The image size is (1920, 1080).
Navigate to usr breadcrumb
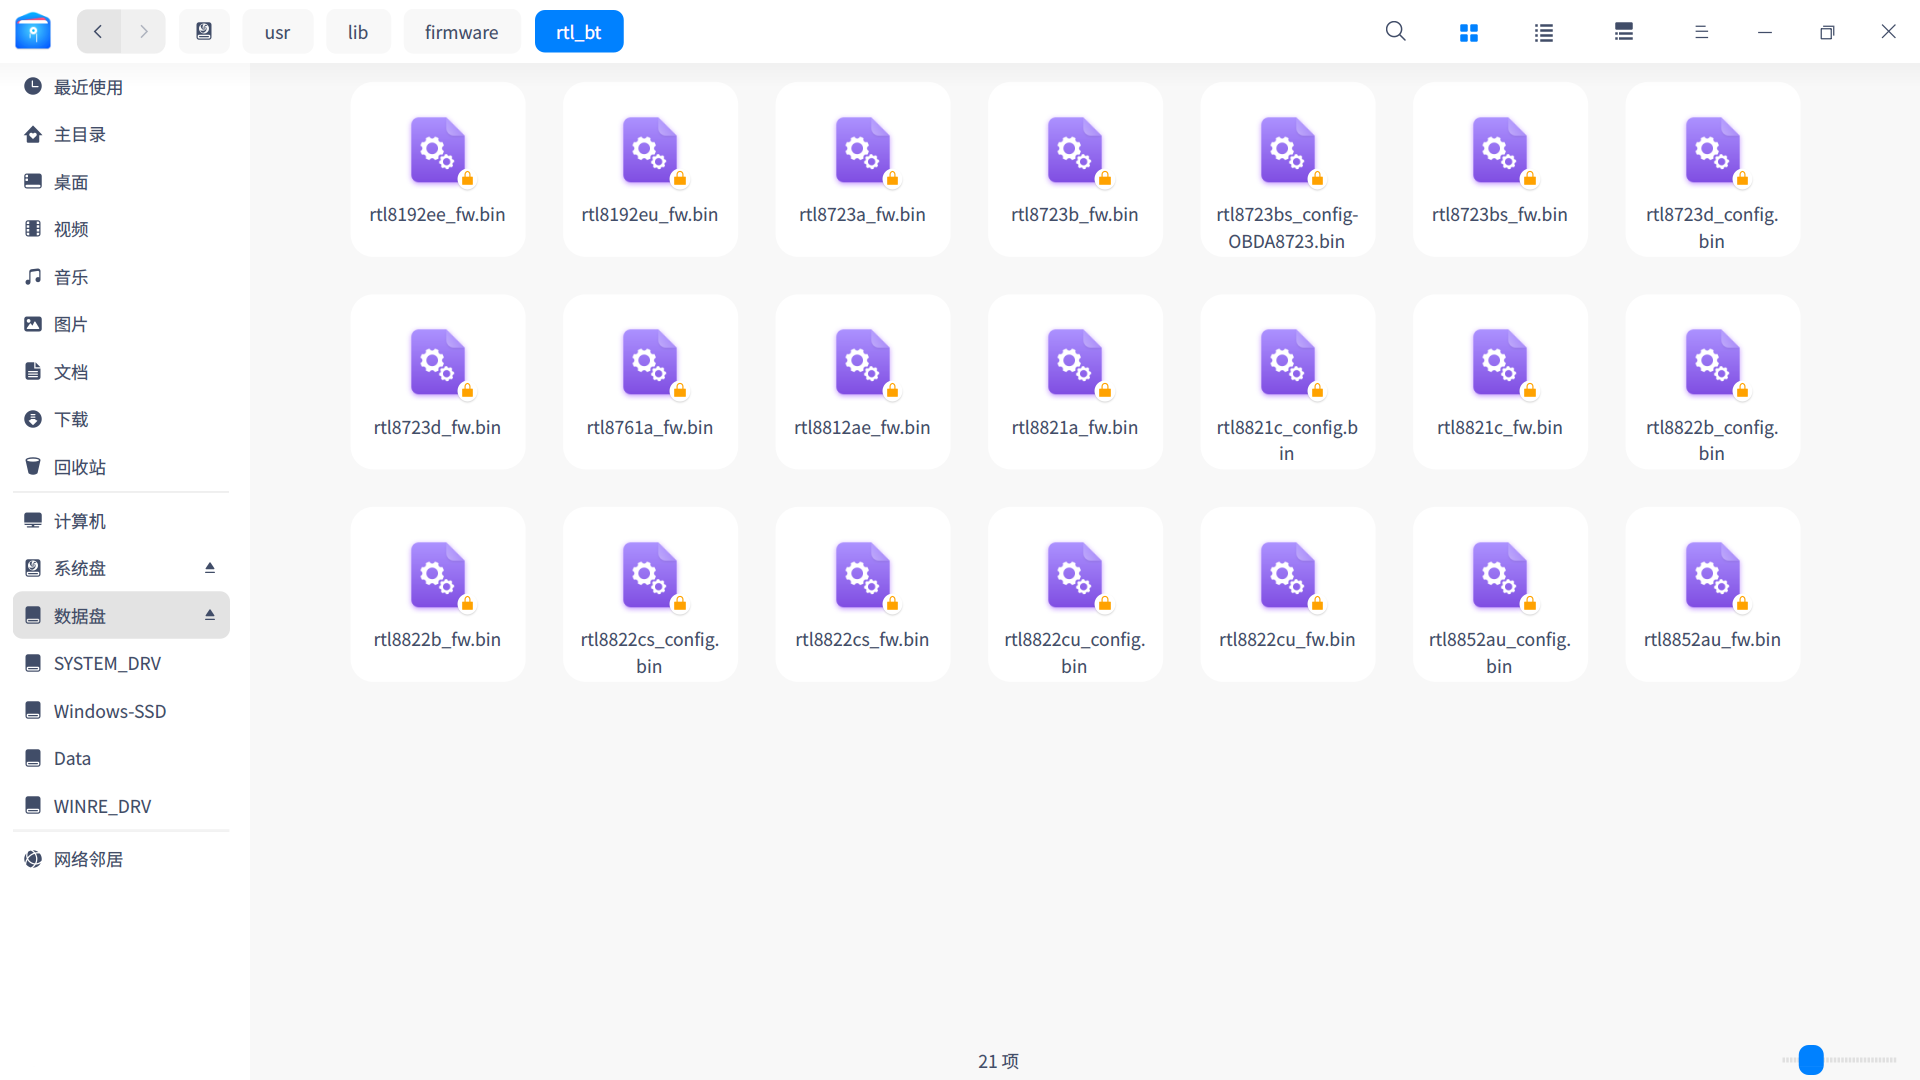[x=277, y=32]
